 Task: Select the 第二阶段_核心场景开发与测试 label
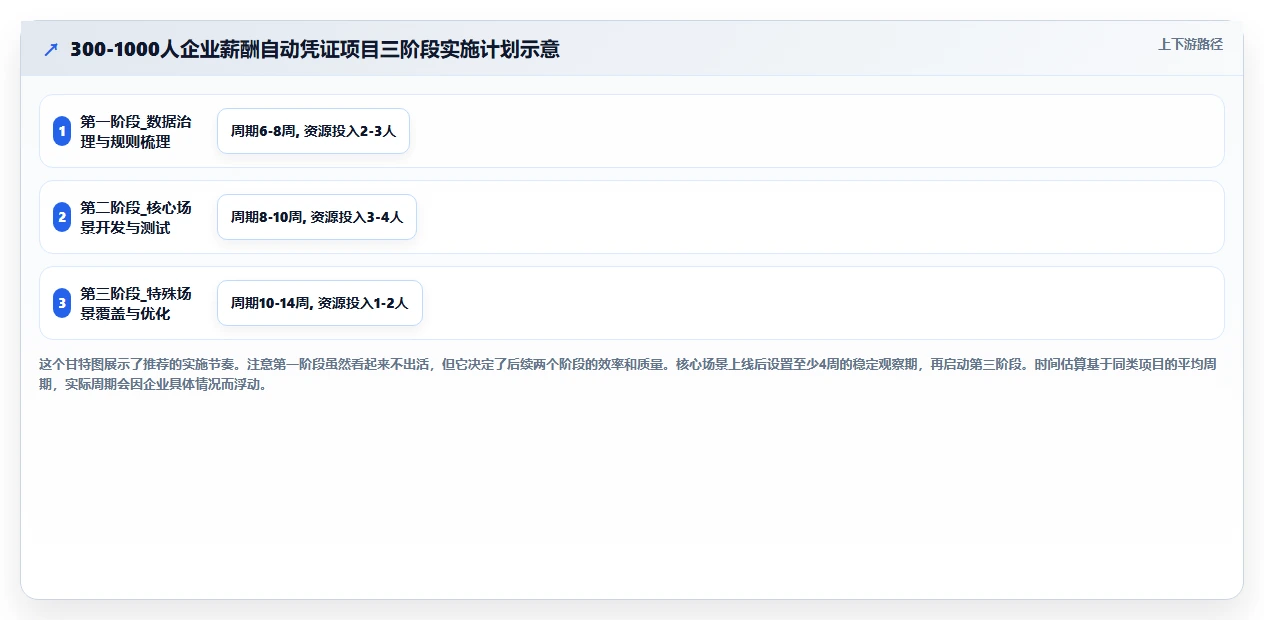[x=136, y=217]
